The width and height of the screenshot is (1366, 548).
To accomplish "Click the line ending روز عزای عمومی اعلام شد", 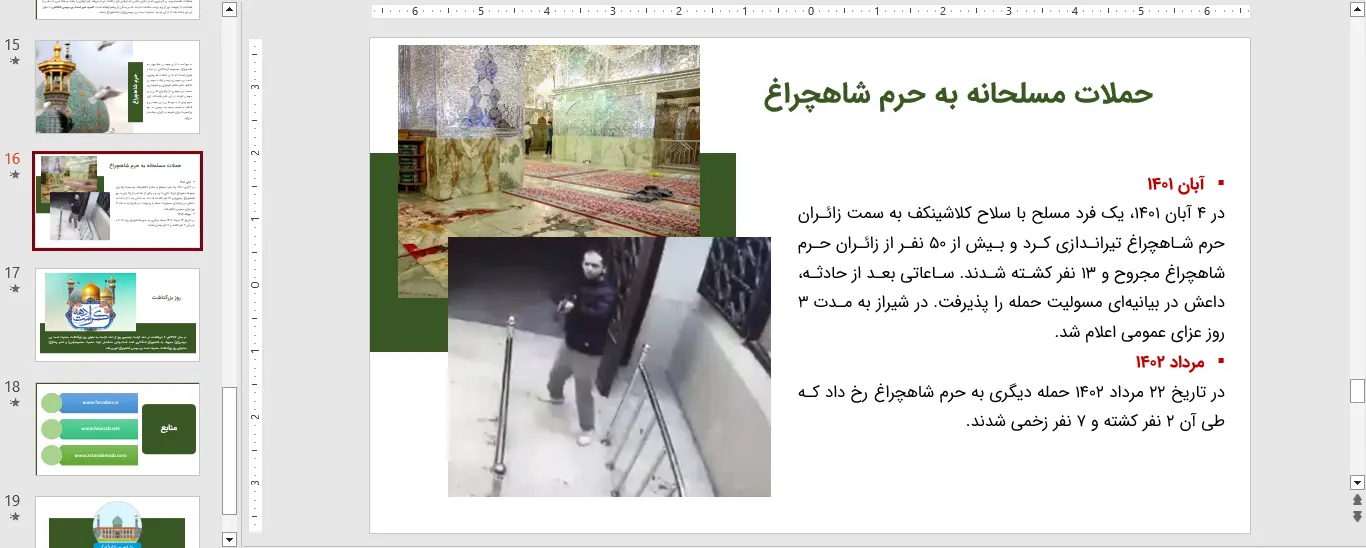I will click(1140, 332).
